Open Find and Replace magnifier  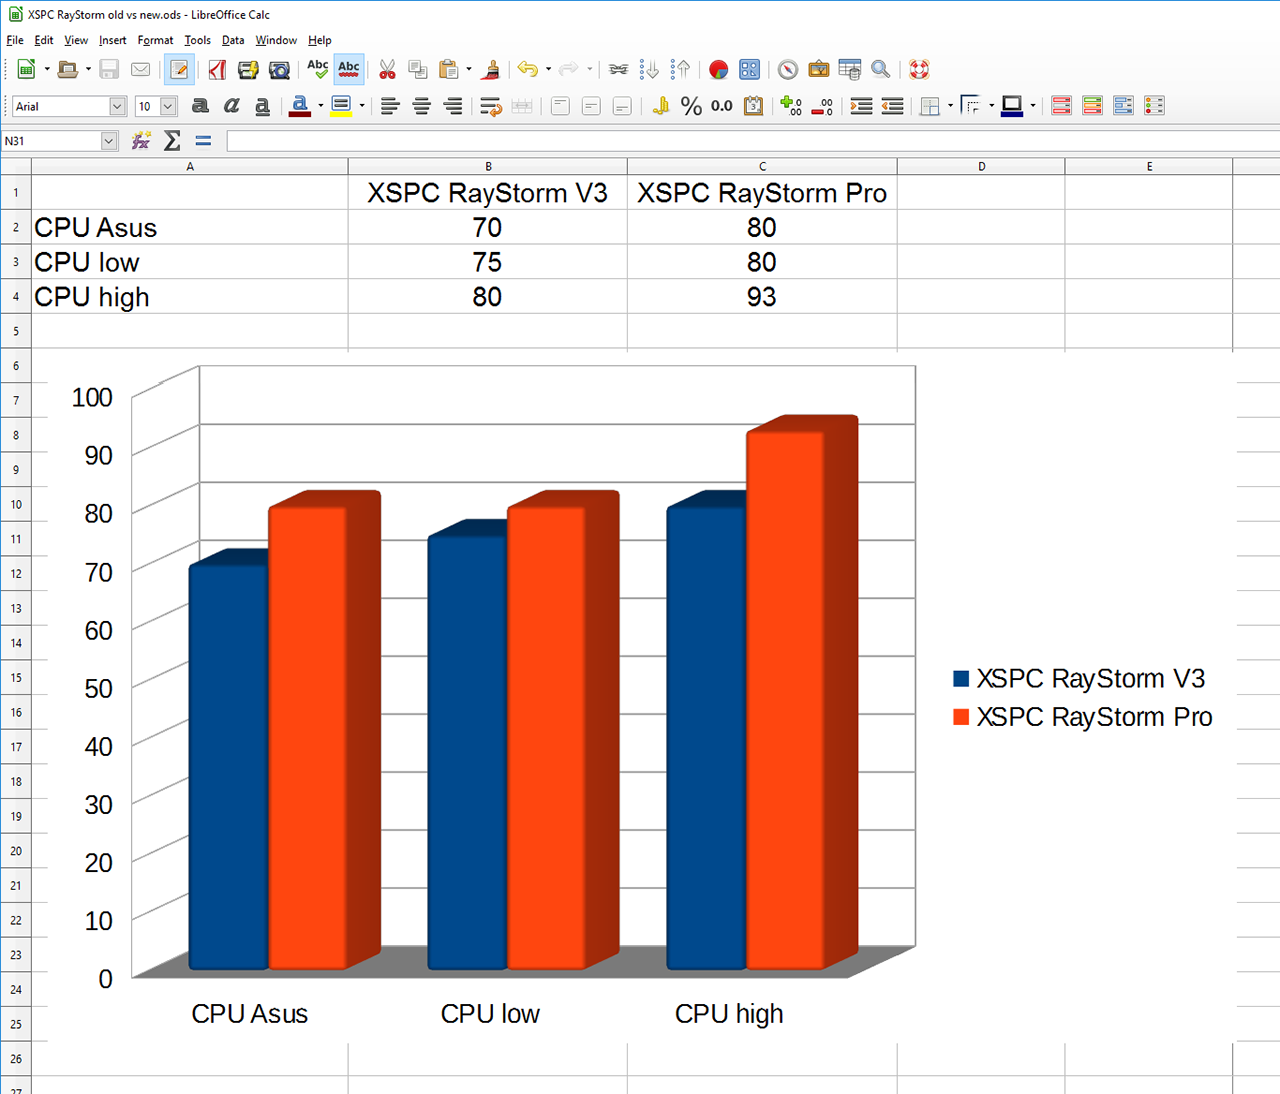click(881, 69)
